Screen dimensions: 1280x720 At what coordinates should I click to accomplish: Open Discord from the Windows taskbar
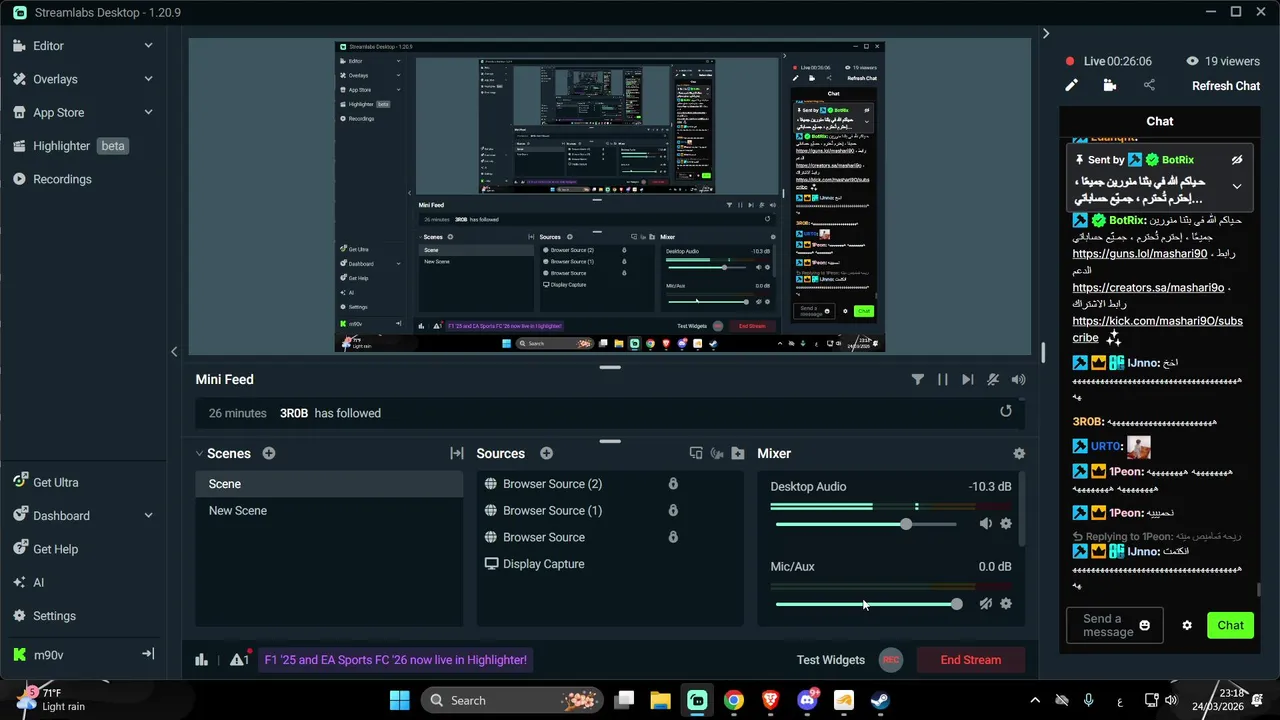tap(807, 700)
